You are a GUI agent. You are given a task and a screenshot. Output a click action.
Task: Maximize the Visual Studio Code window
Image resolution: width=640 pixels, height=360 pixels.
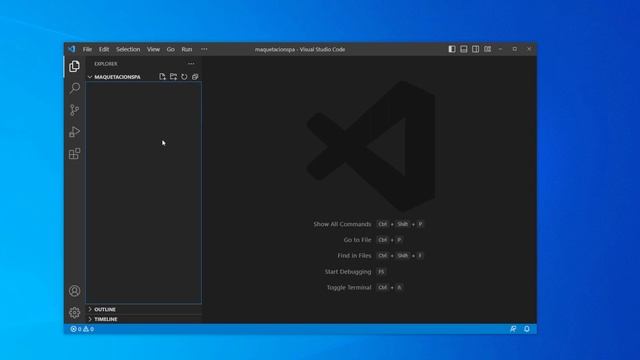(x=515, y=49)
